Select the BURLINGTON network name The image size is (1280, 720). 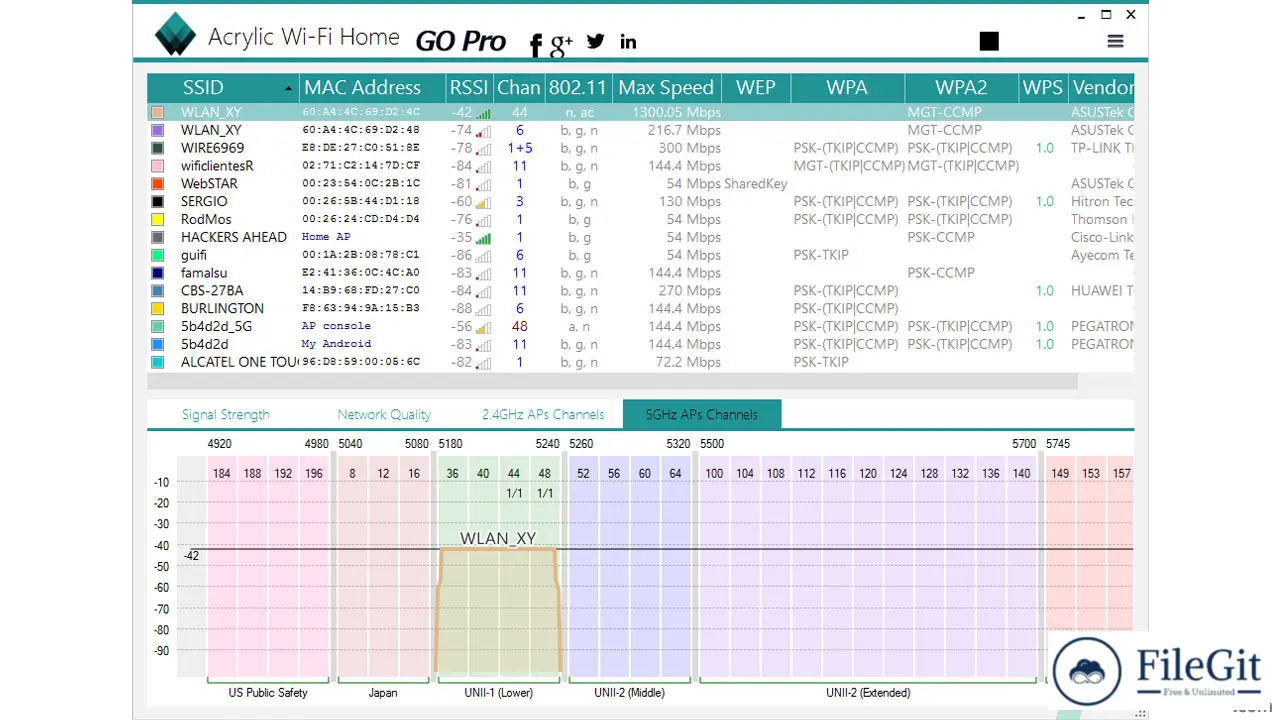(222, 308)
